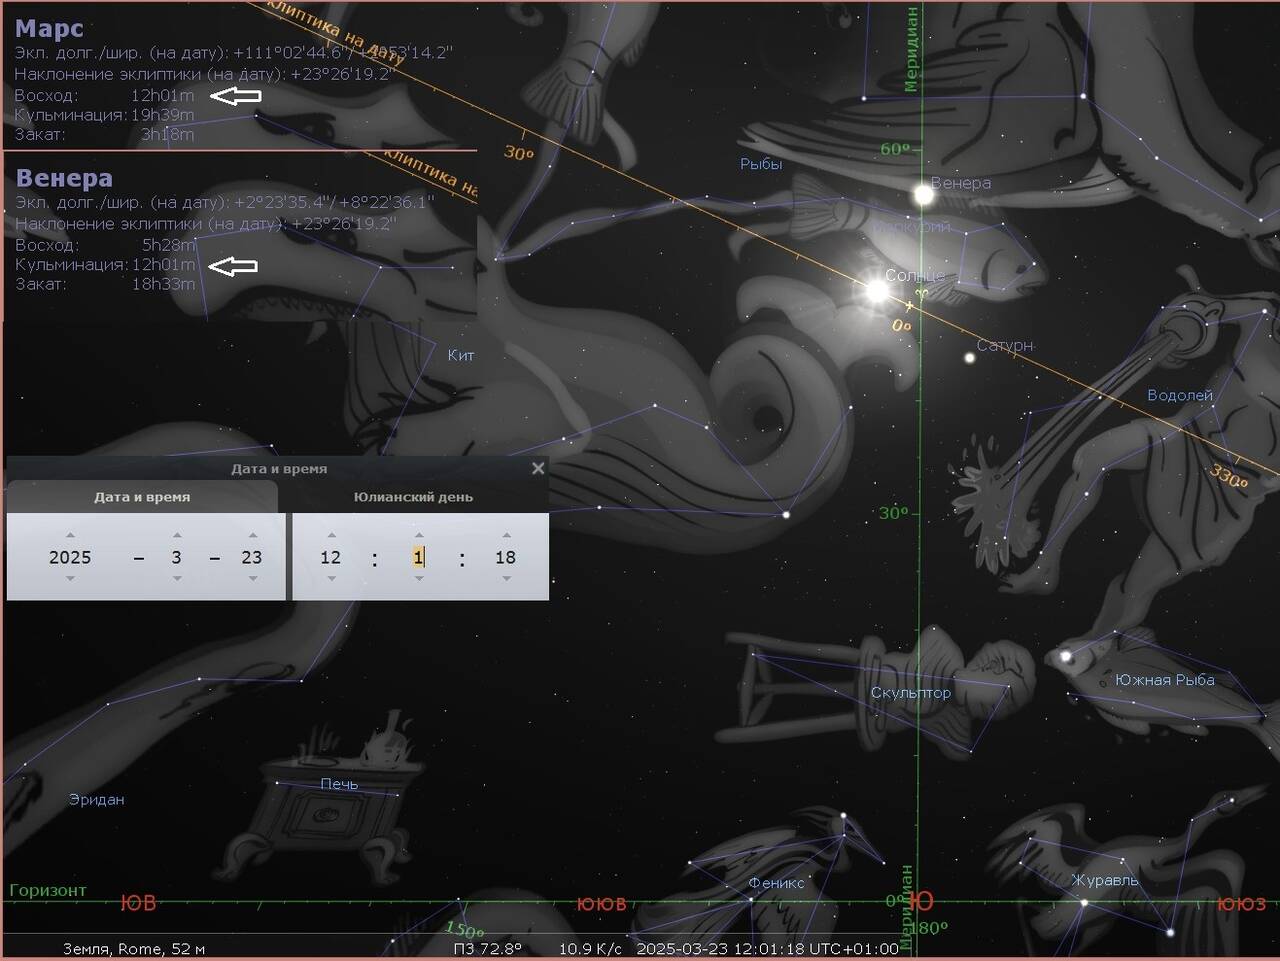The width and height of the screenshot is (1280, 961).
Task: Decrease the year with the down arrow
Action: 70,579
